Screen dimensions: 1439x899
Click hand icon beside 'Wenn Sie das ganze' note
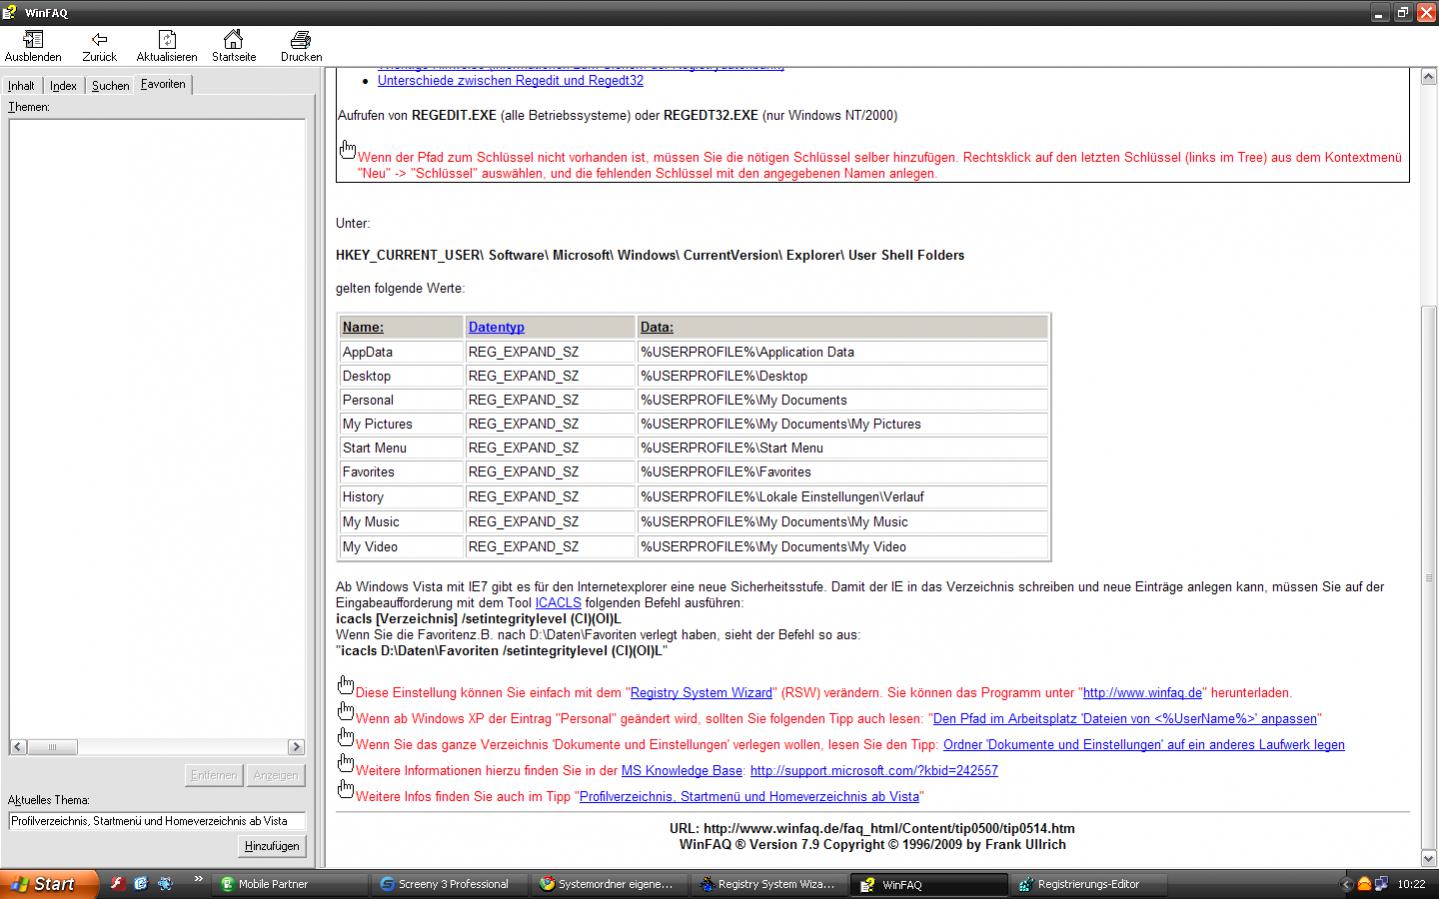point(345,738)
